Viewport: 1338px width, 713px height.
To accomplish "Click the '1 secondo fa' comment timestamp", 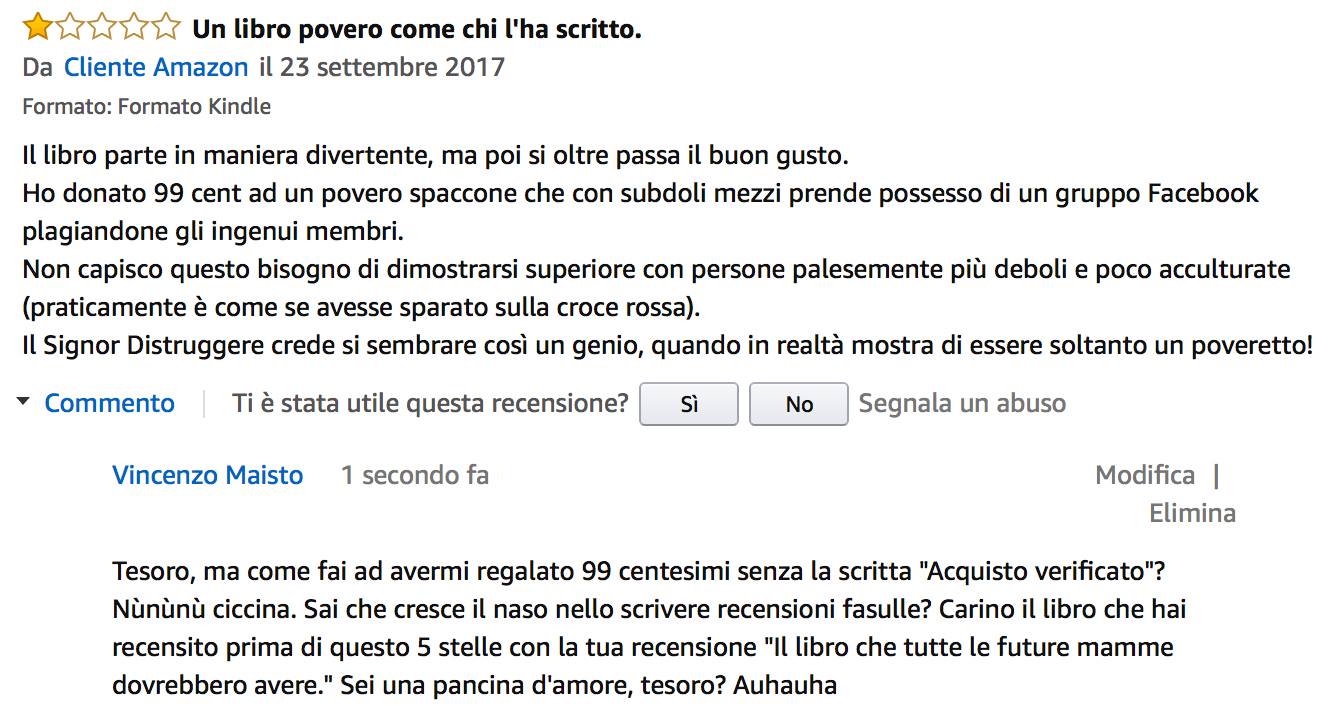I will point(415,475).
